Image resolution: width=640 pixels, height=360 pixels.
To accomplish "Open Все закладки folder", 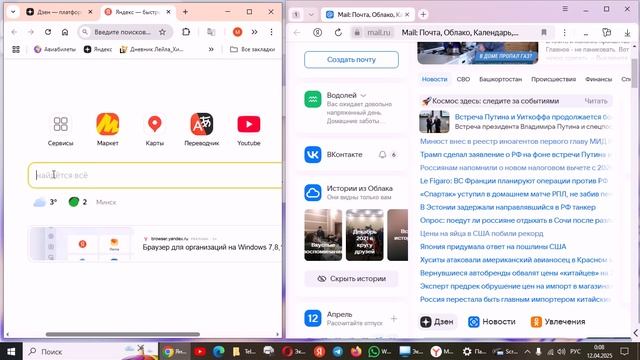I will (253, 49).
